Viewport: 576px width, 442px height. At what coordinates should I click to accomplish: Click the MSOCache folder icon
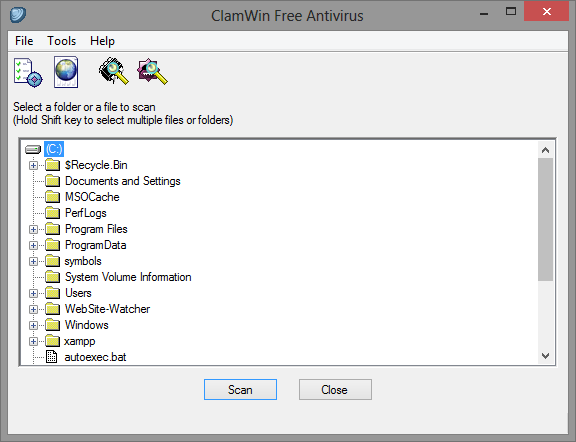click(x=53, y=197)
